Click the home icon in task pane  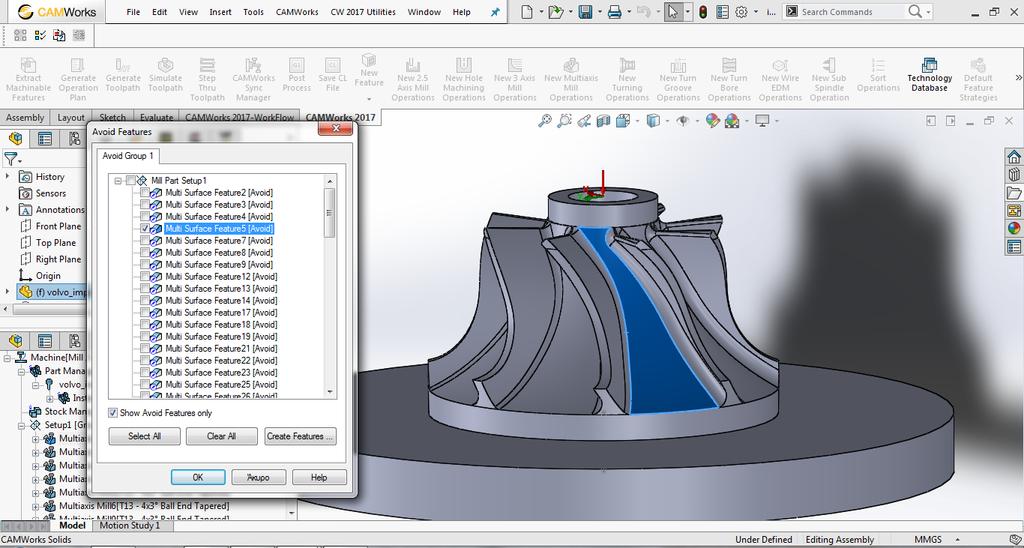point(1014,157)
